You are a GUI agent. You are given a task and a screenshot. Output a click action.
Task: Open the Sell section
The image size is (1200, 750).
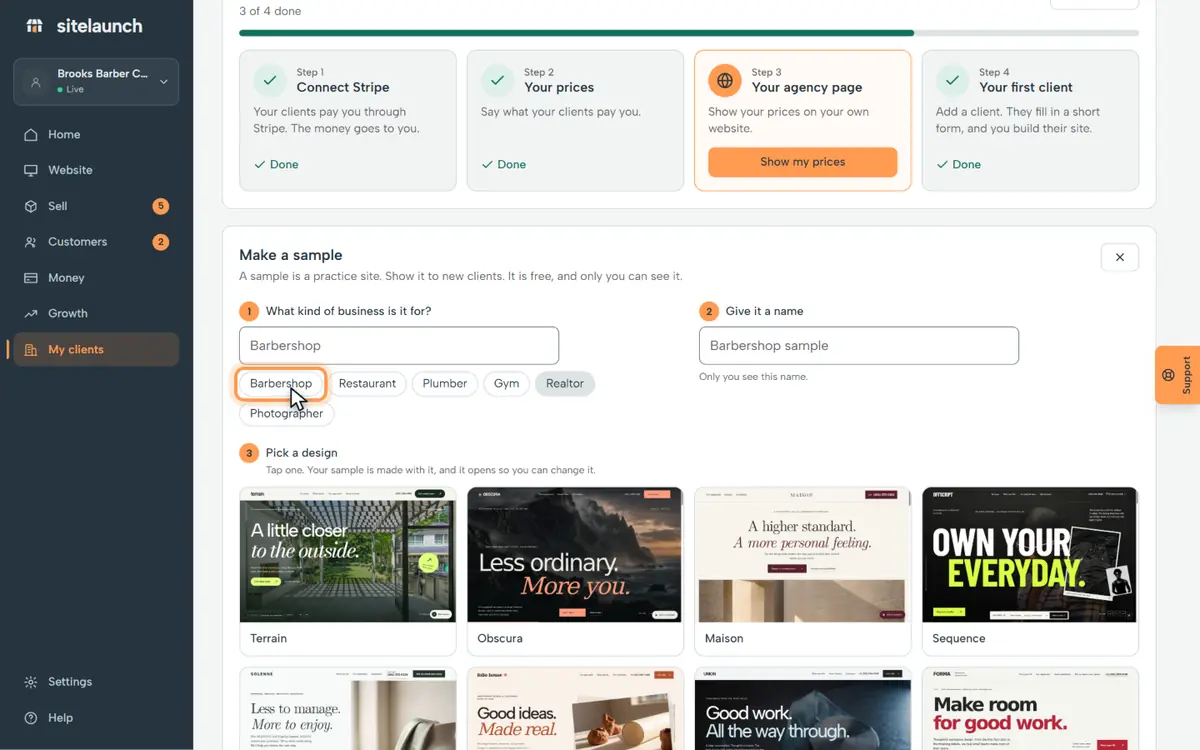click(96, 206)
